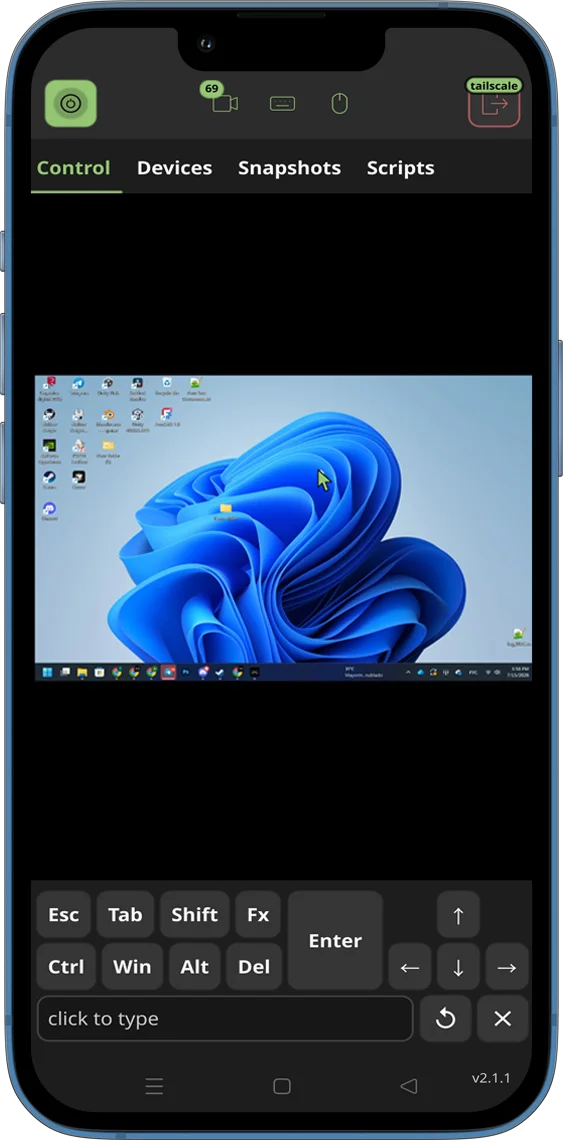Open the Fx function keys
Viewport: 563px width, 1140px height.
pyautogui.click(x=258, y=914)
